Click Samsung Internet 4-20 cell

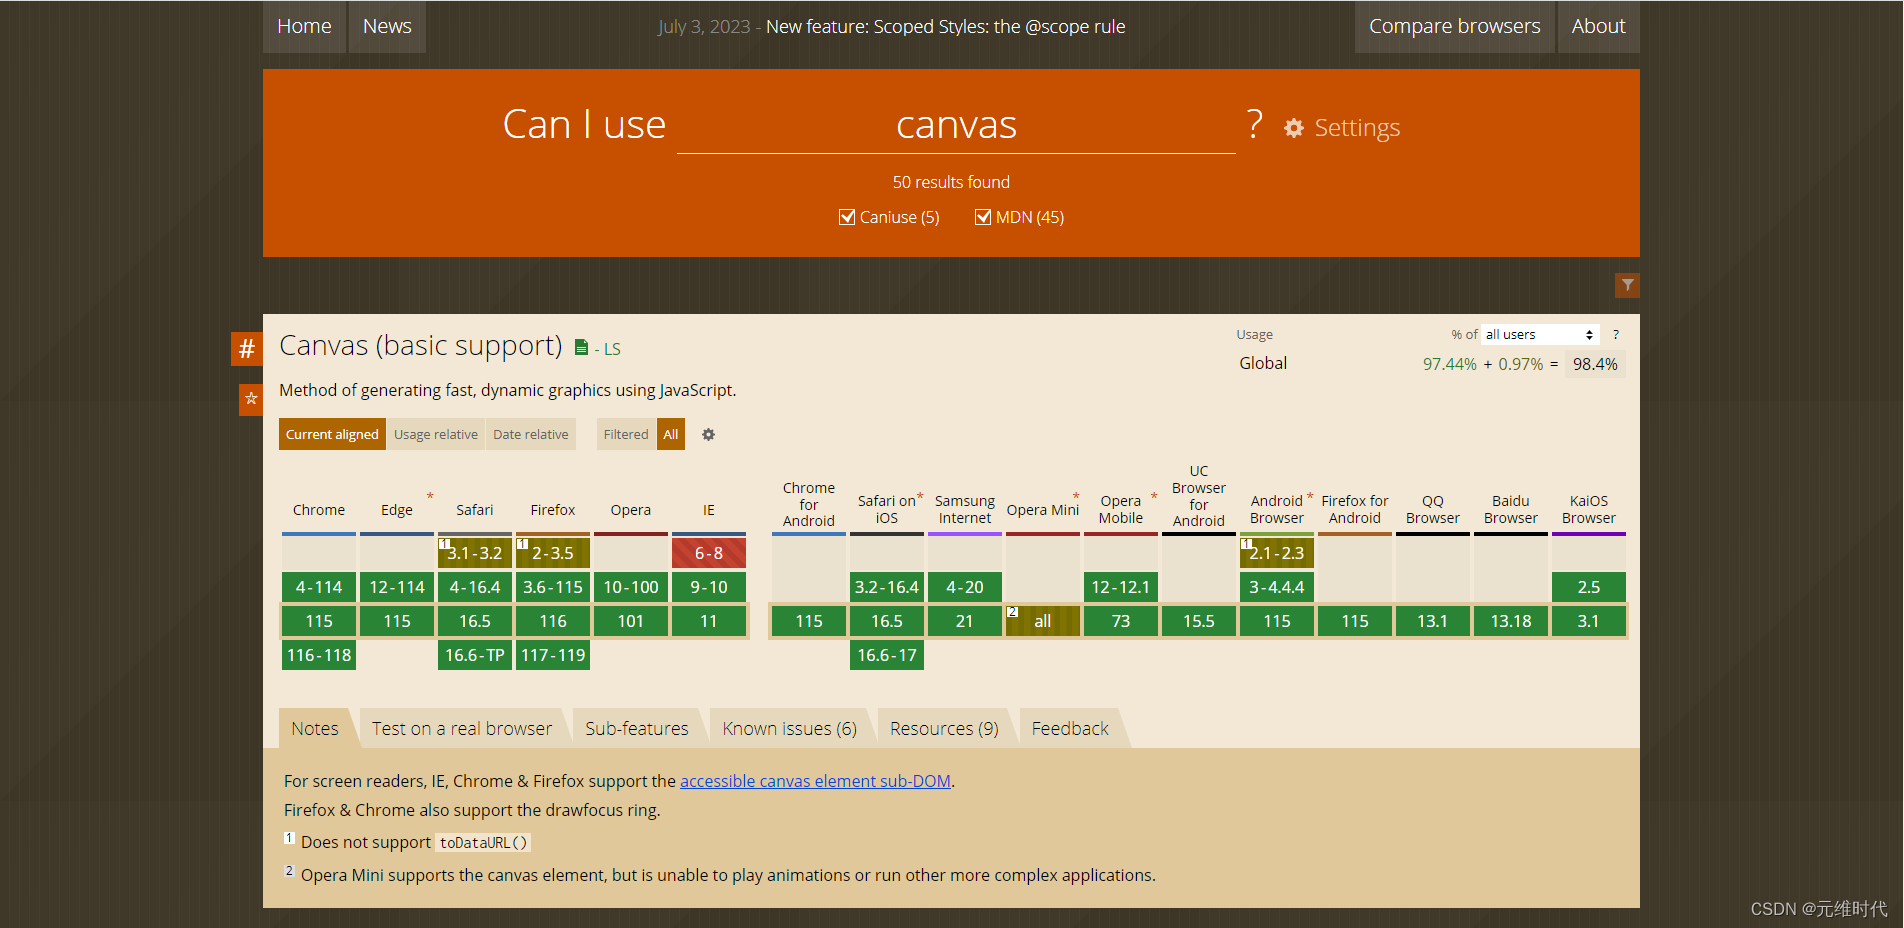[965, 587]
